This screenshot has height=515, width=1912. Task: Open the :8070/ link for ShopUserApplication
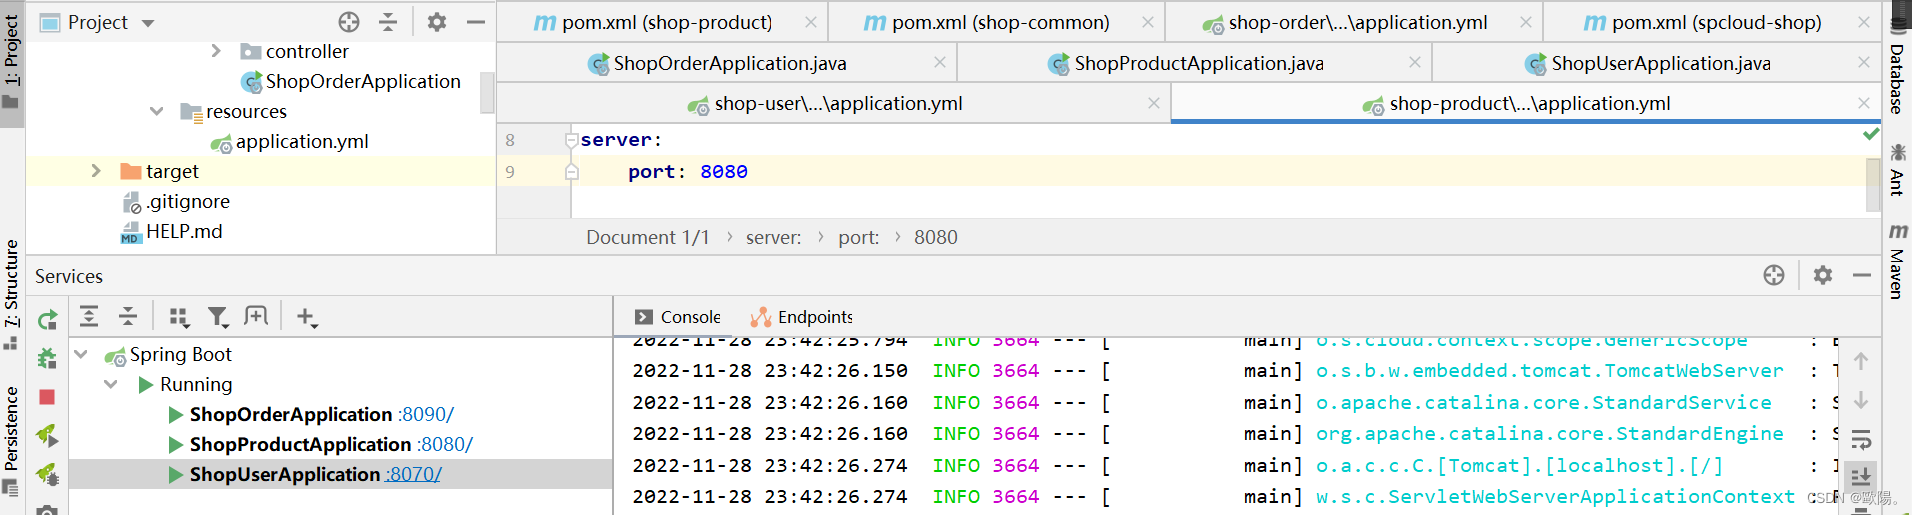point(414,474)
